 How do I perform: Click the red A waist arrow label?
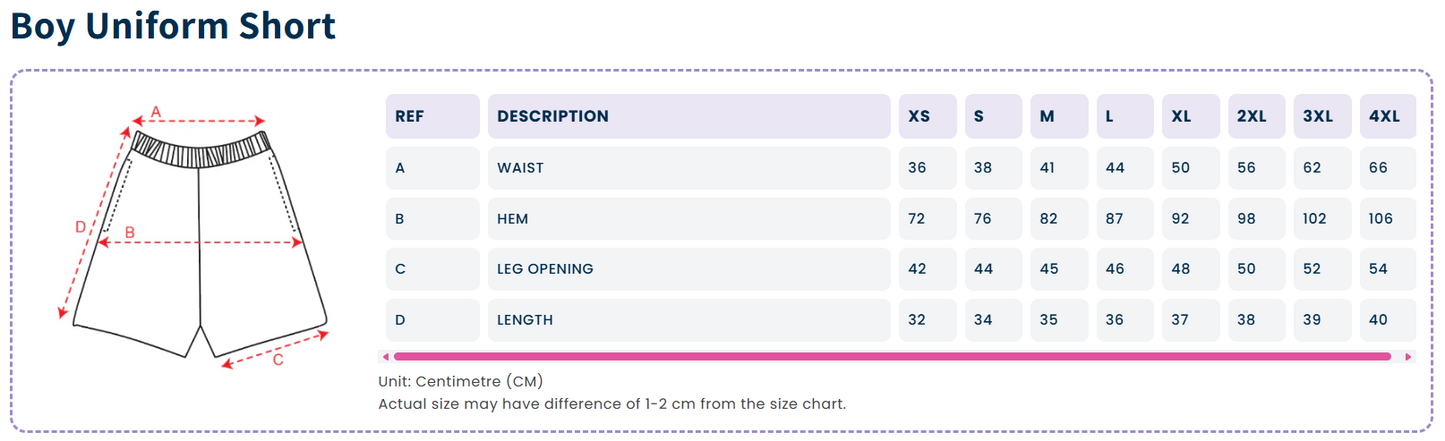[155, 110]
